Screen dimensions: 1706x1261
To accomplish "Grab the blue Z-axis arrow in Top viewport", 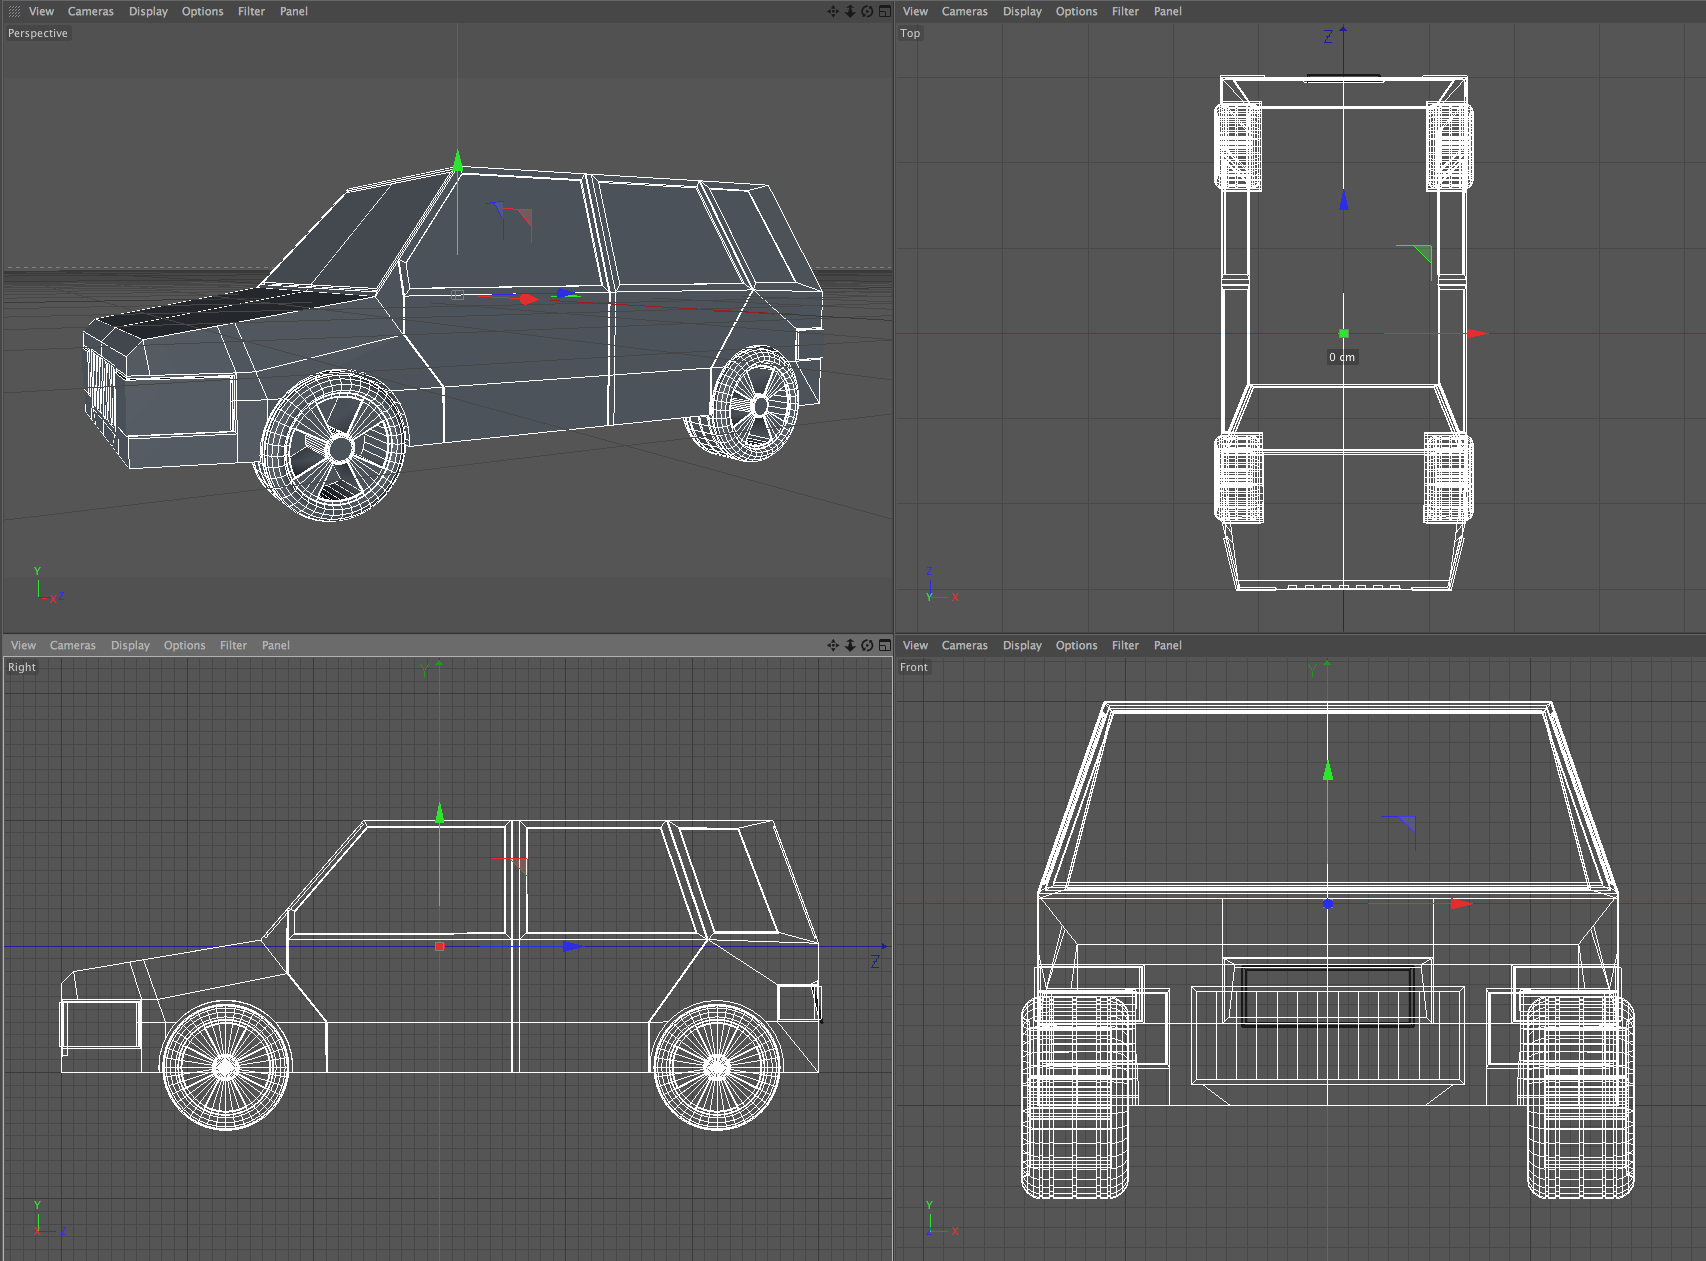I will pos(1343,200).
